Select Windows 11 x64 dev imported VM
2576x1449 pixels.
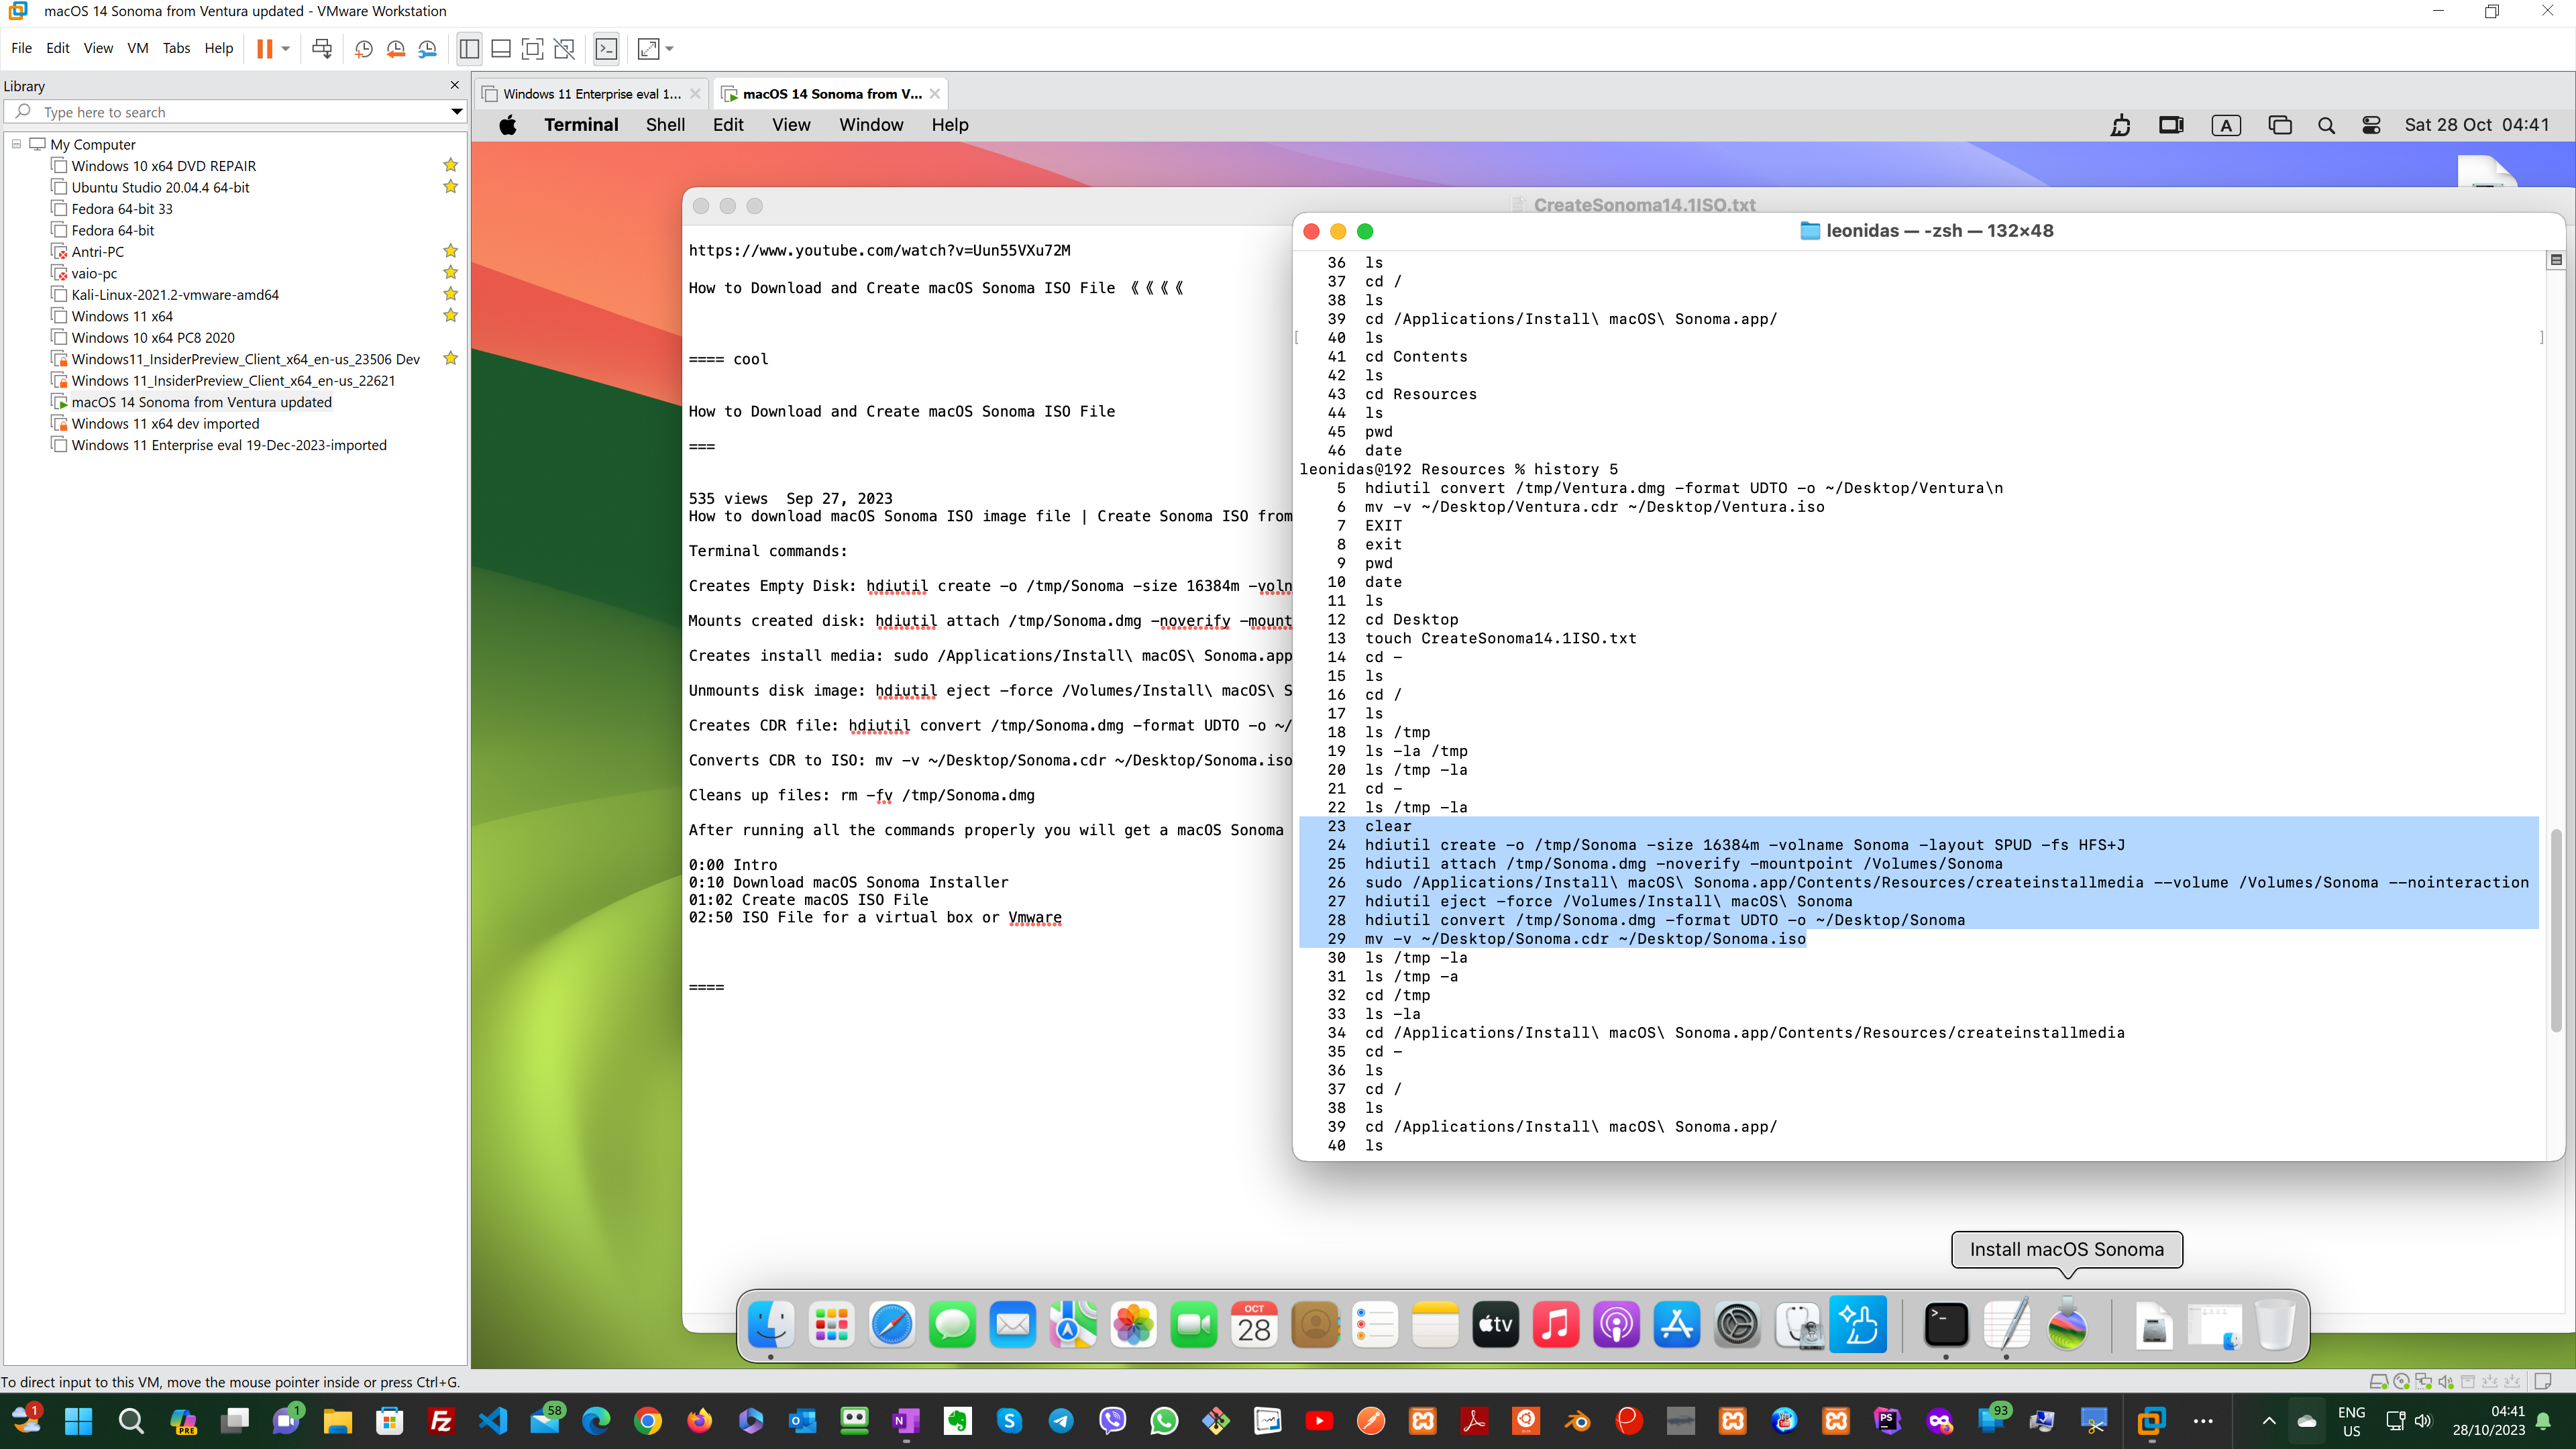pyautogui.click(x=165, y=423)
